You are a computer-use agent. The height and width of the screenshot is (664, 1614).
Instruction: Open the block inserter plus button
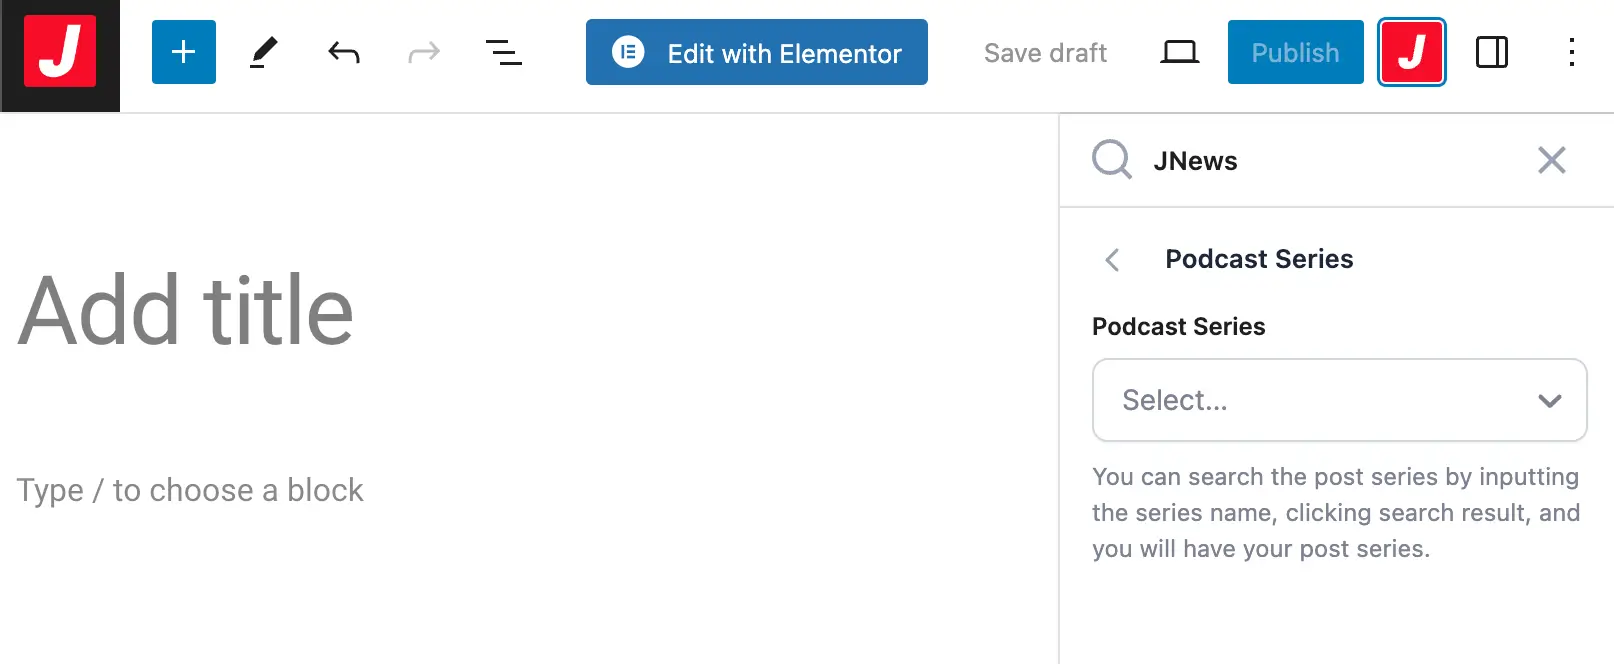coord(184,52)
